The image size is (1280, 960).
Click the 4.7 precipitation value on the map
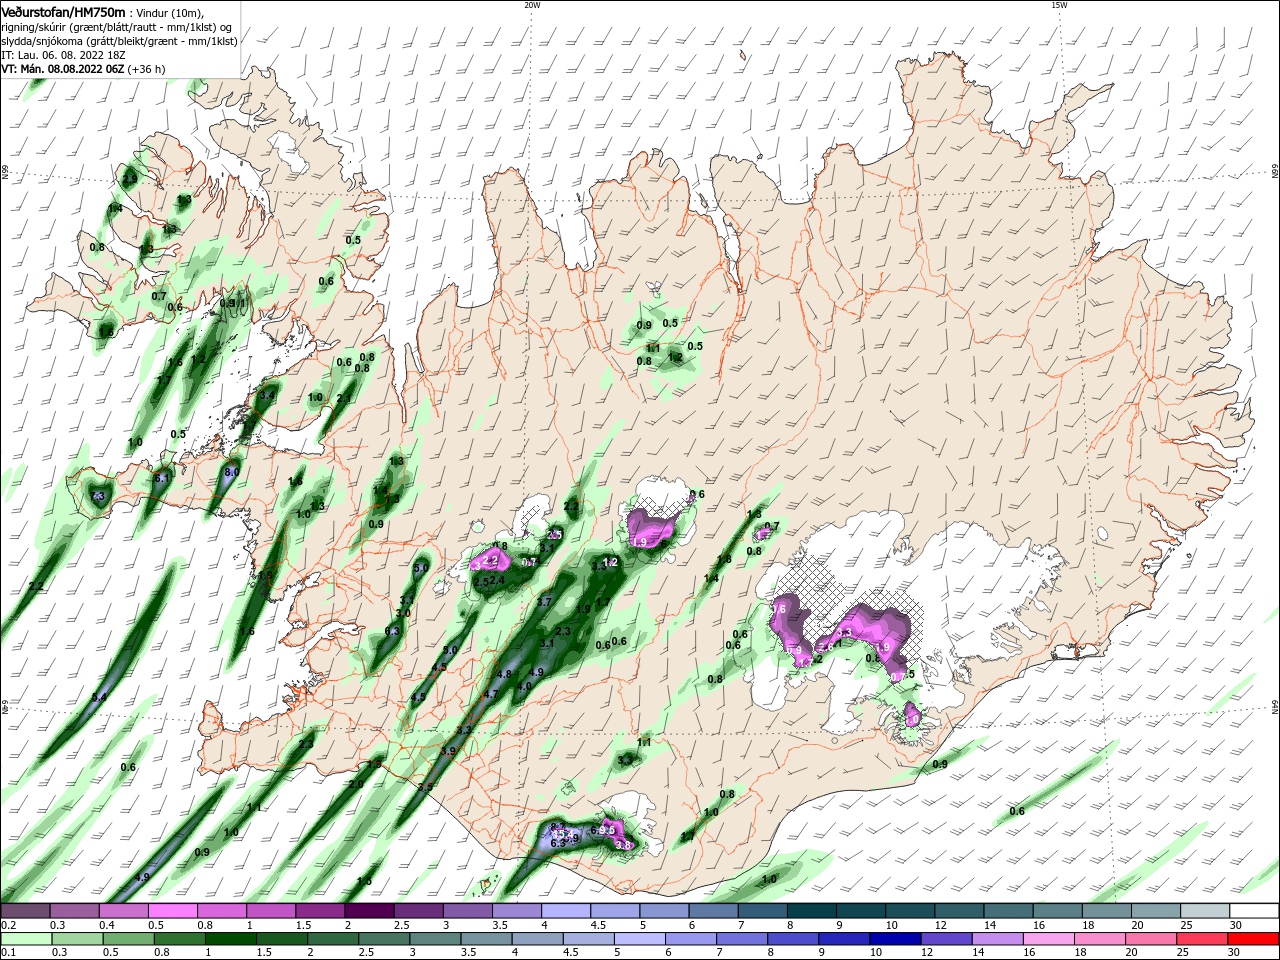point(491,693)
